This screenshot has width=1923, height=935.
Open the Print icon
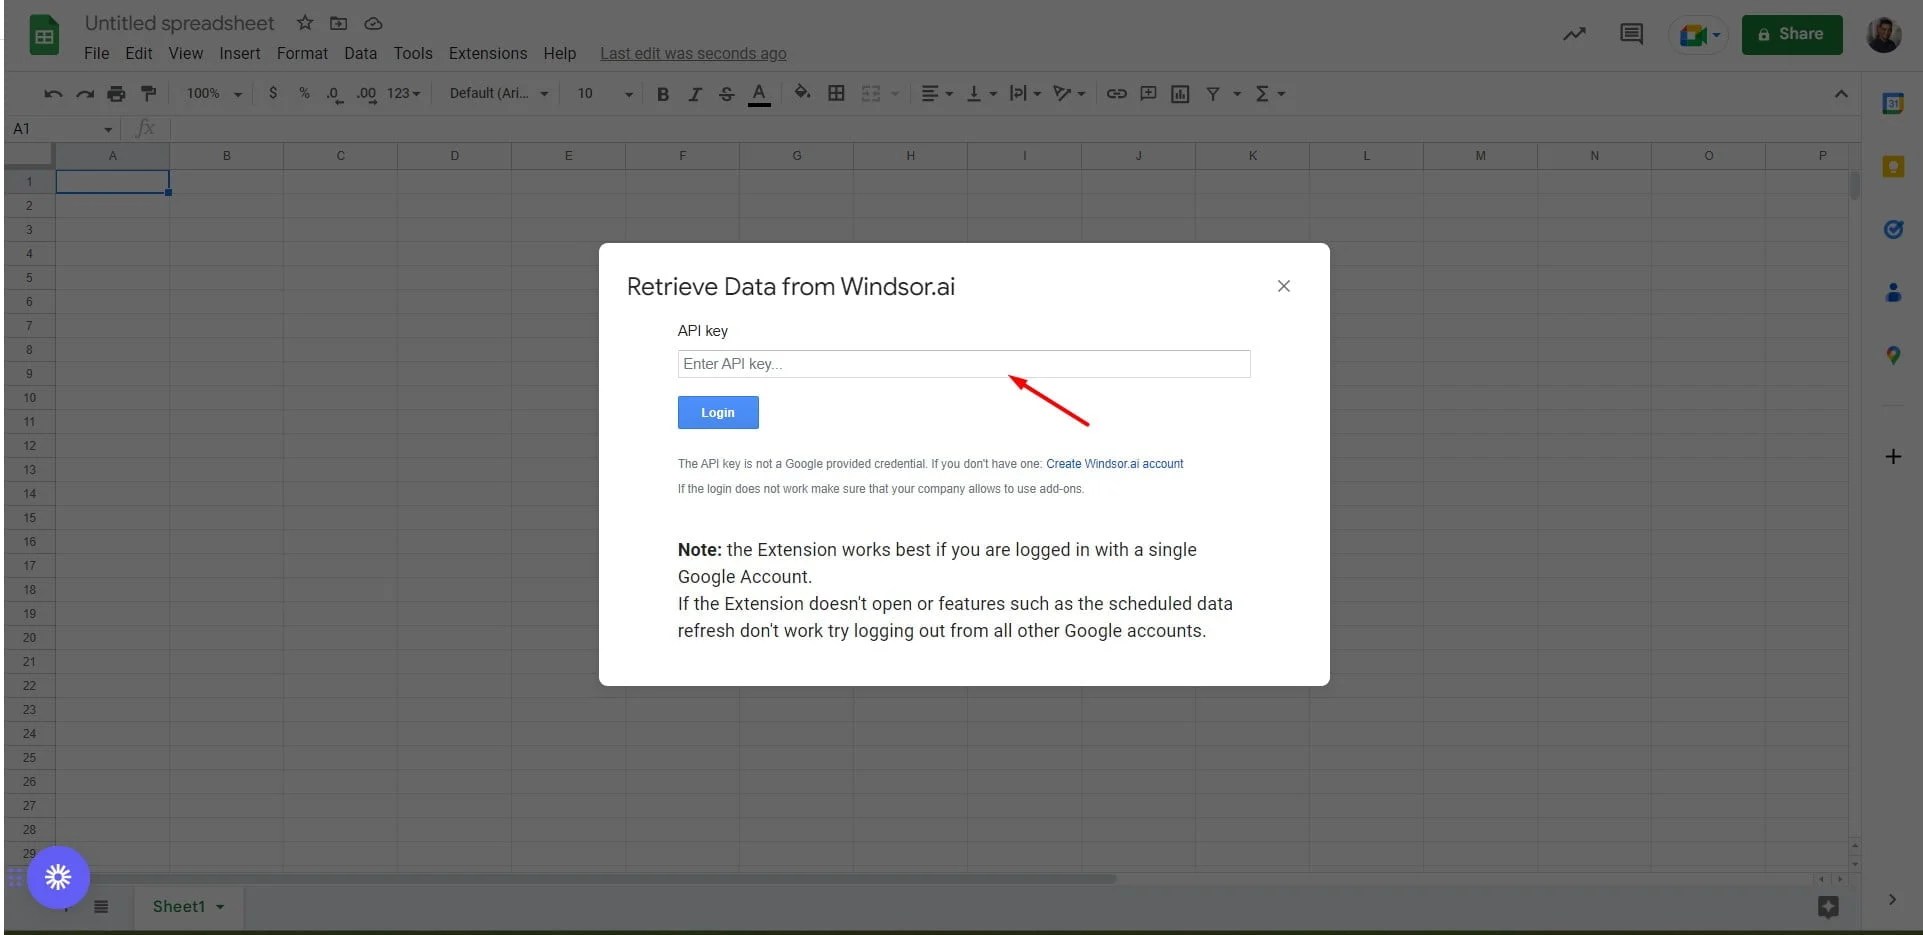point(116,93)
